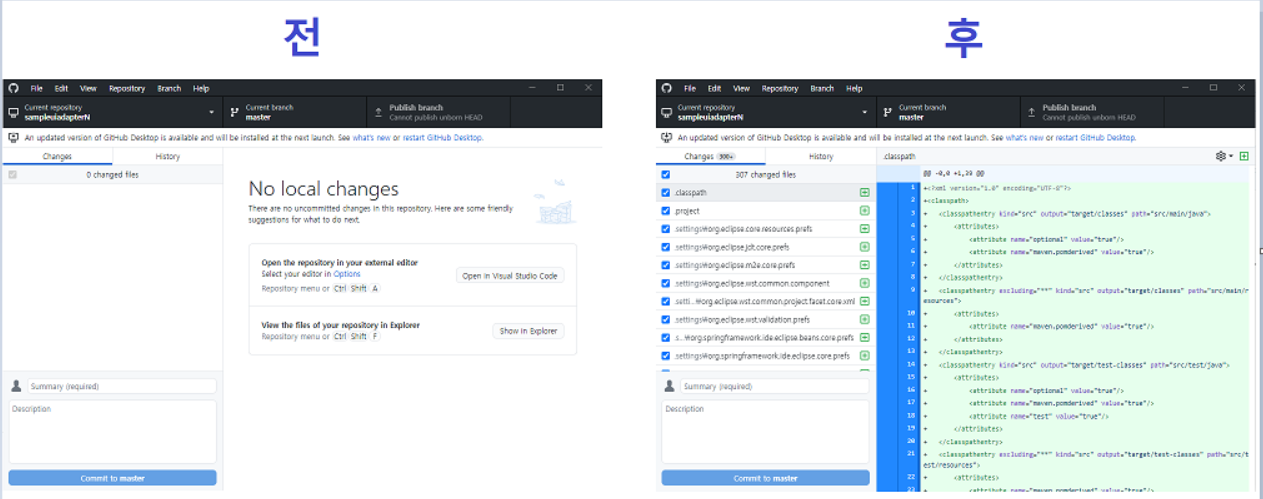This screenshot has height=499, width=1263.
Task: Click the Publish branch button in the 후 window
Action: point(1091,112)
